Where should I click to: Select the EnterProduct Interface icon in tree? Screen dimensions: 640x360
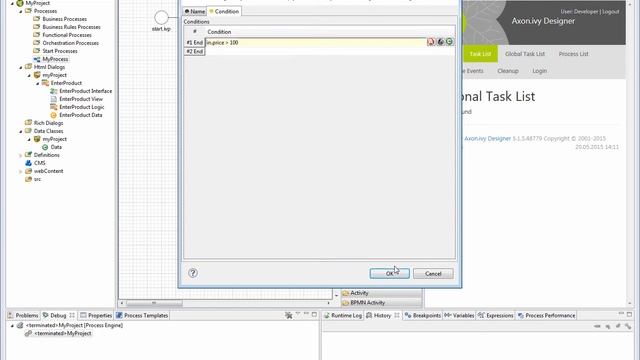tap(53, 91)
